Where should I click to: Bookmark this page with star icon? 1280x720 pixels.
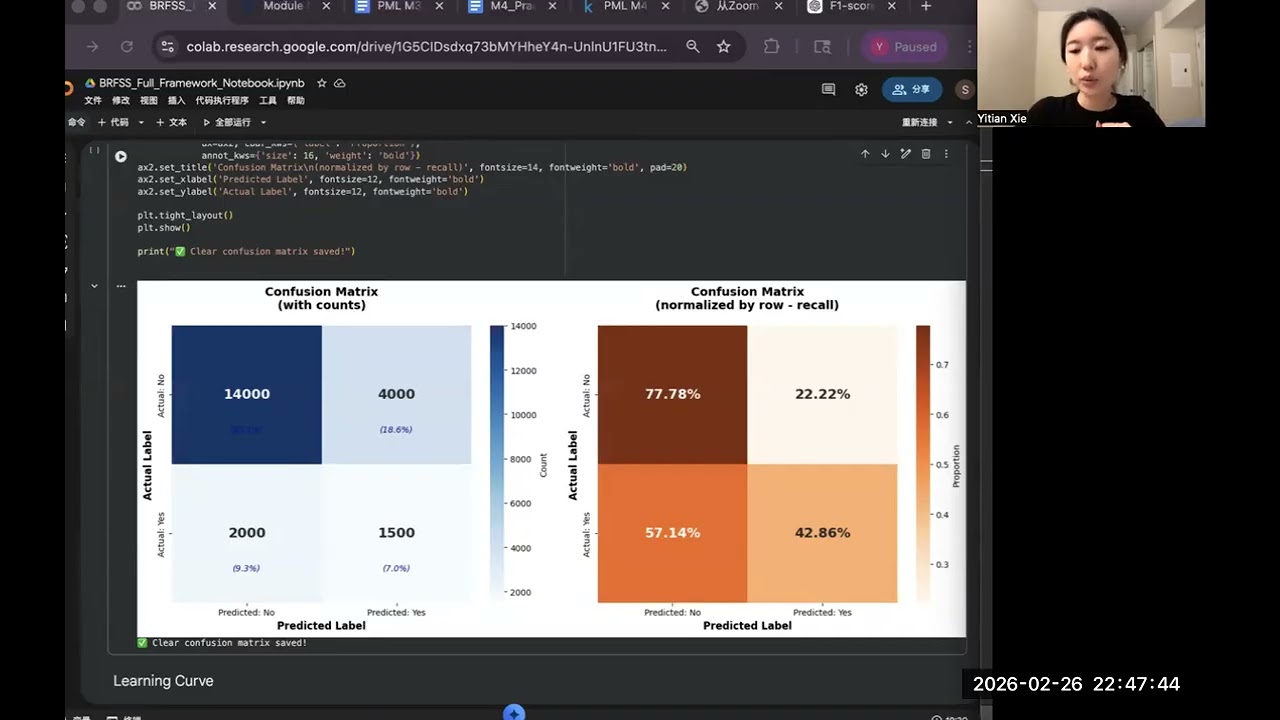pos(724,46)
